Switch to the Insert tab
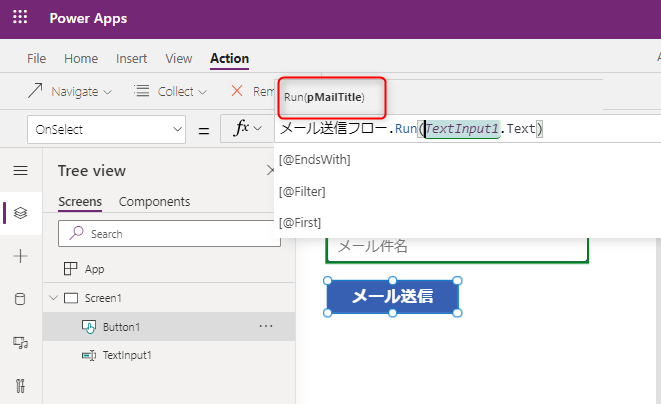661x404 pixels. pos(132,59)
